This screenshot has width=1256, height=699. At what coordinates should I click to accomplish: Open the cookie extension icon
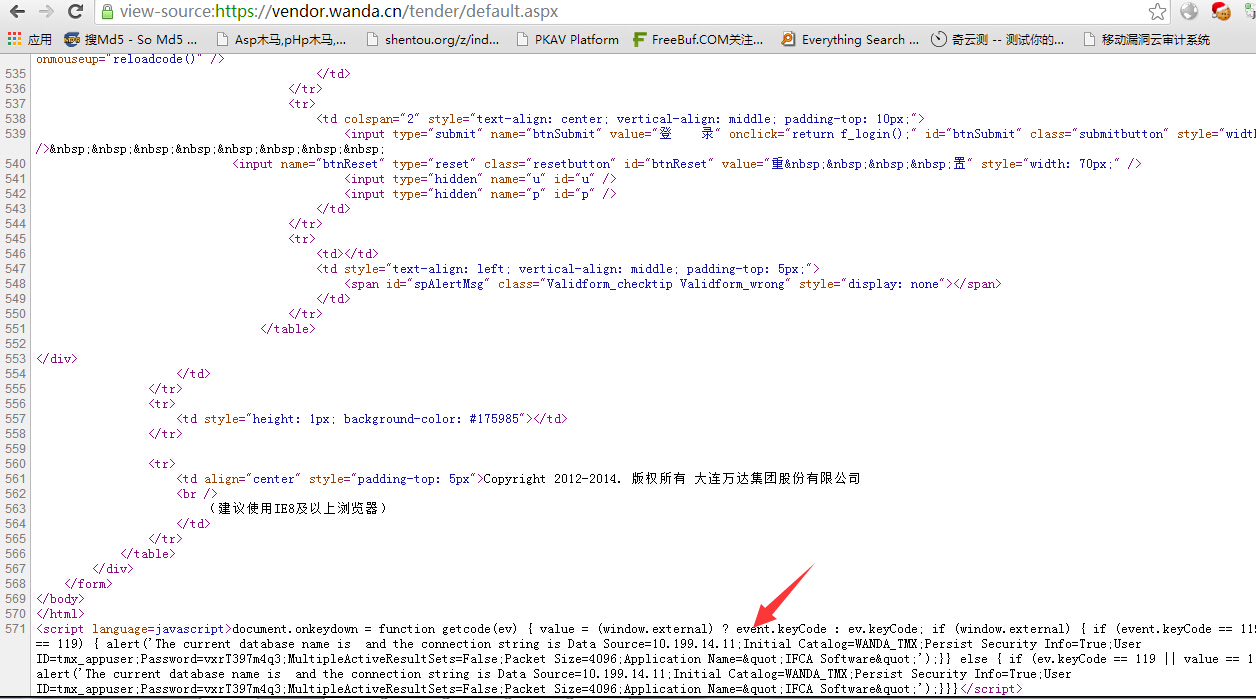[x=1221, y=12]
